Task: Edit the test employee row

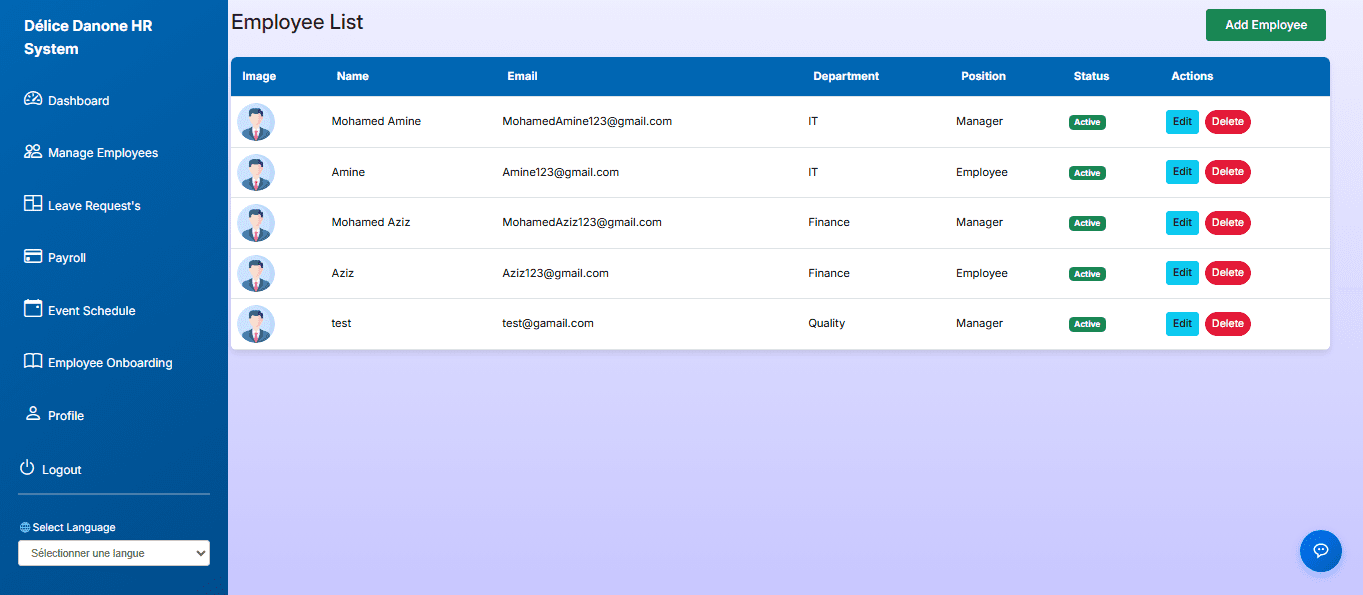Action: tap(1182, 323)
